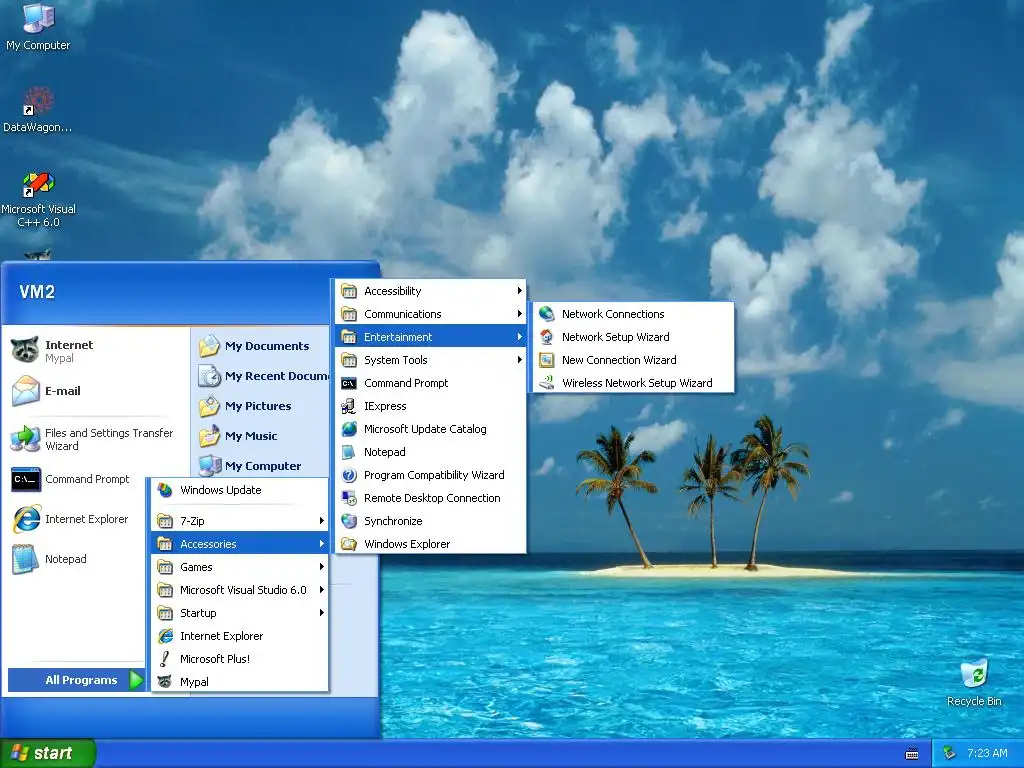Expand the Communications submenu arrow

(519, 313)
